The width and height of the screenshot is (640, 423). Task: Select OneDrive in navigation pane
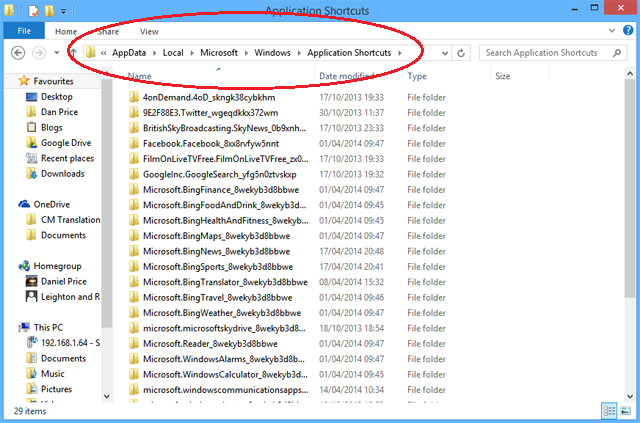coord(51,204)
